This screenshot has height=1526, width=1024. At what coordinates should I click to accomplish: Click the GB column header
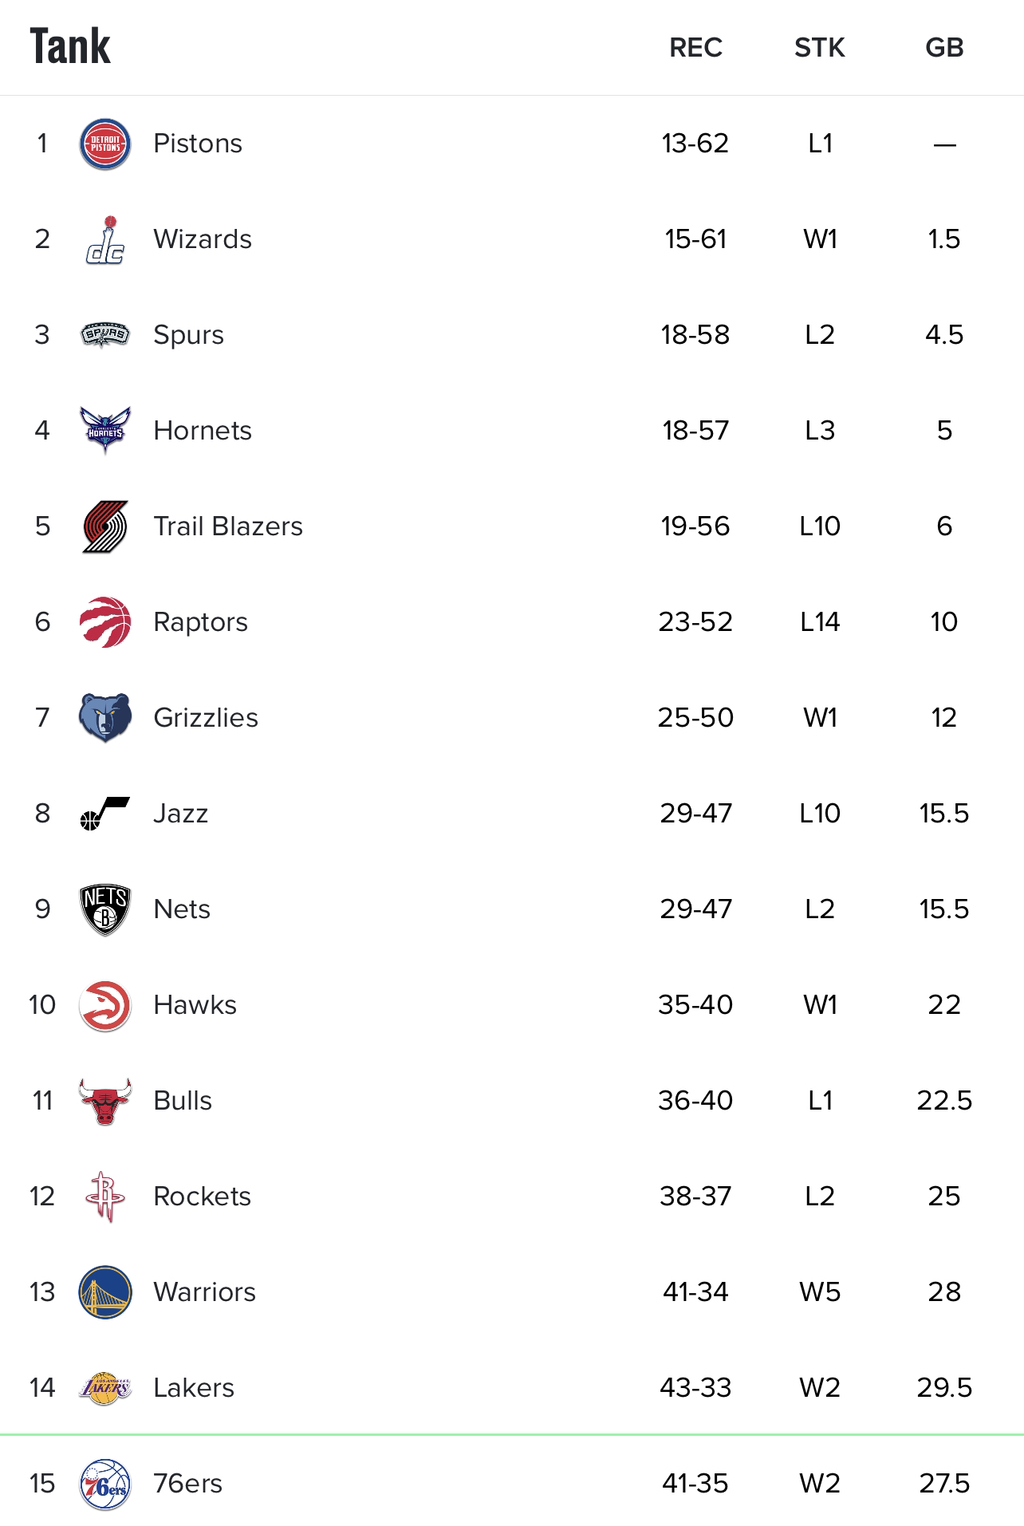pos(944,48)
